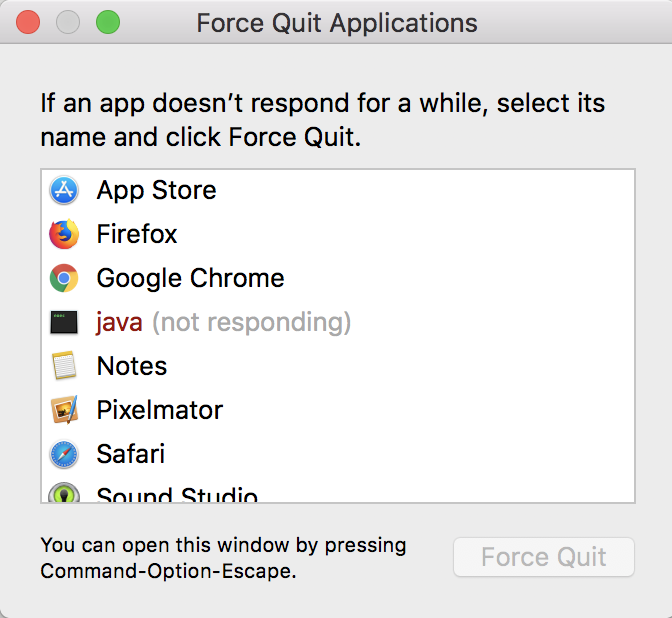Select Firefox in the application list
This screenshot has height=618, width=672.
point(137,234)
